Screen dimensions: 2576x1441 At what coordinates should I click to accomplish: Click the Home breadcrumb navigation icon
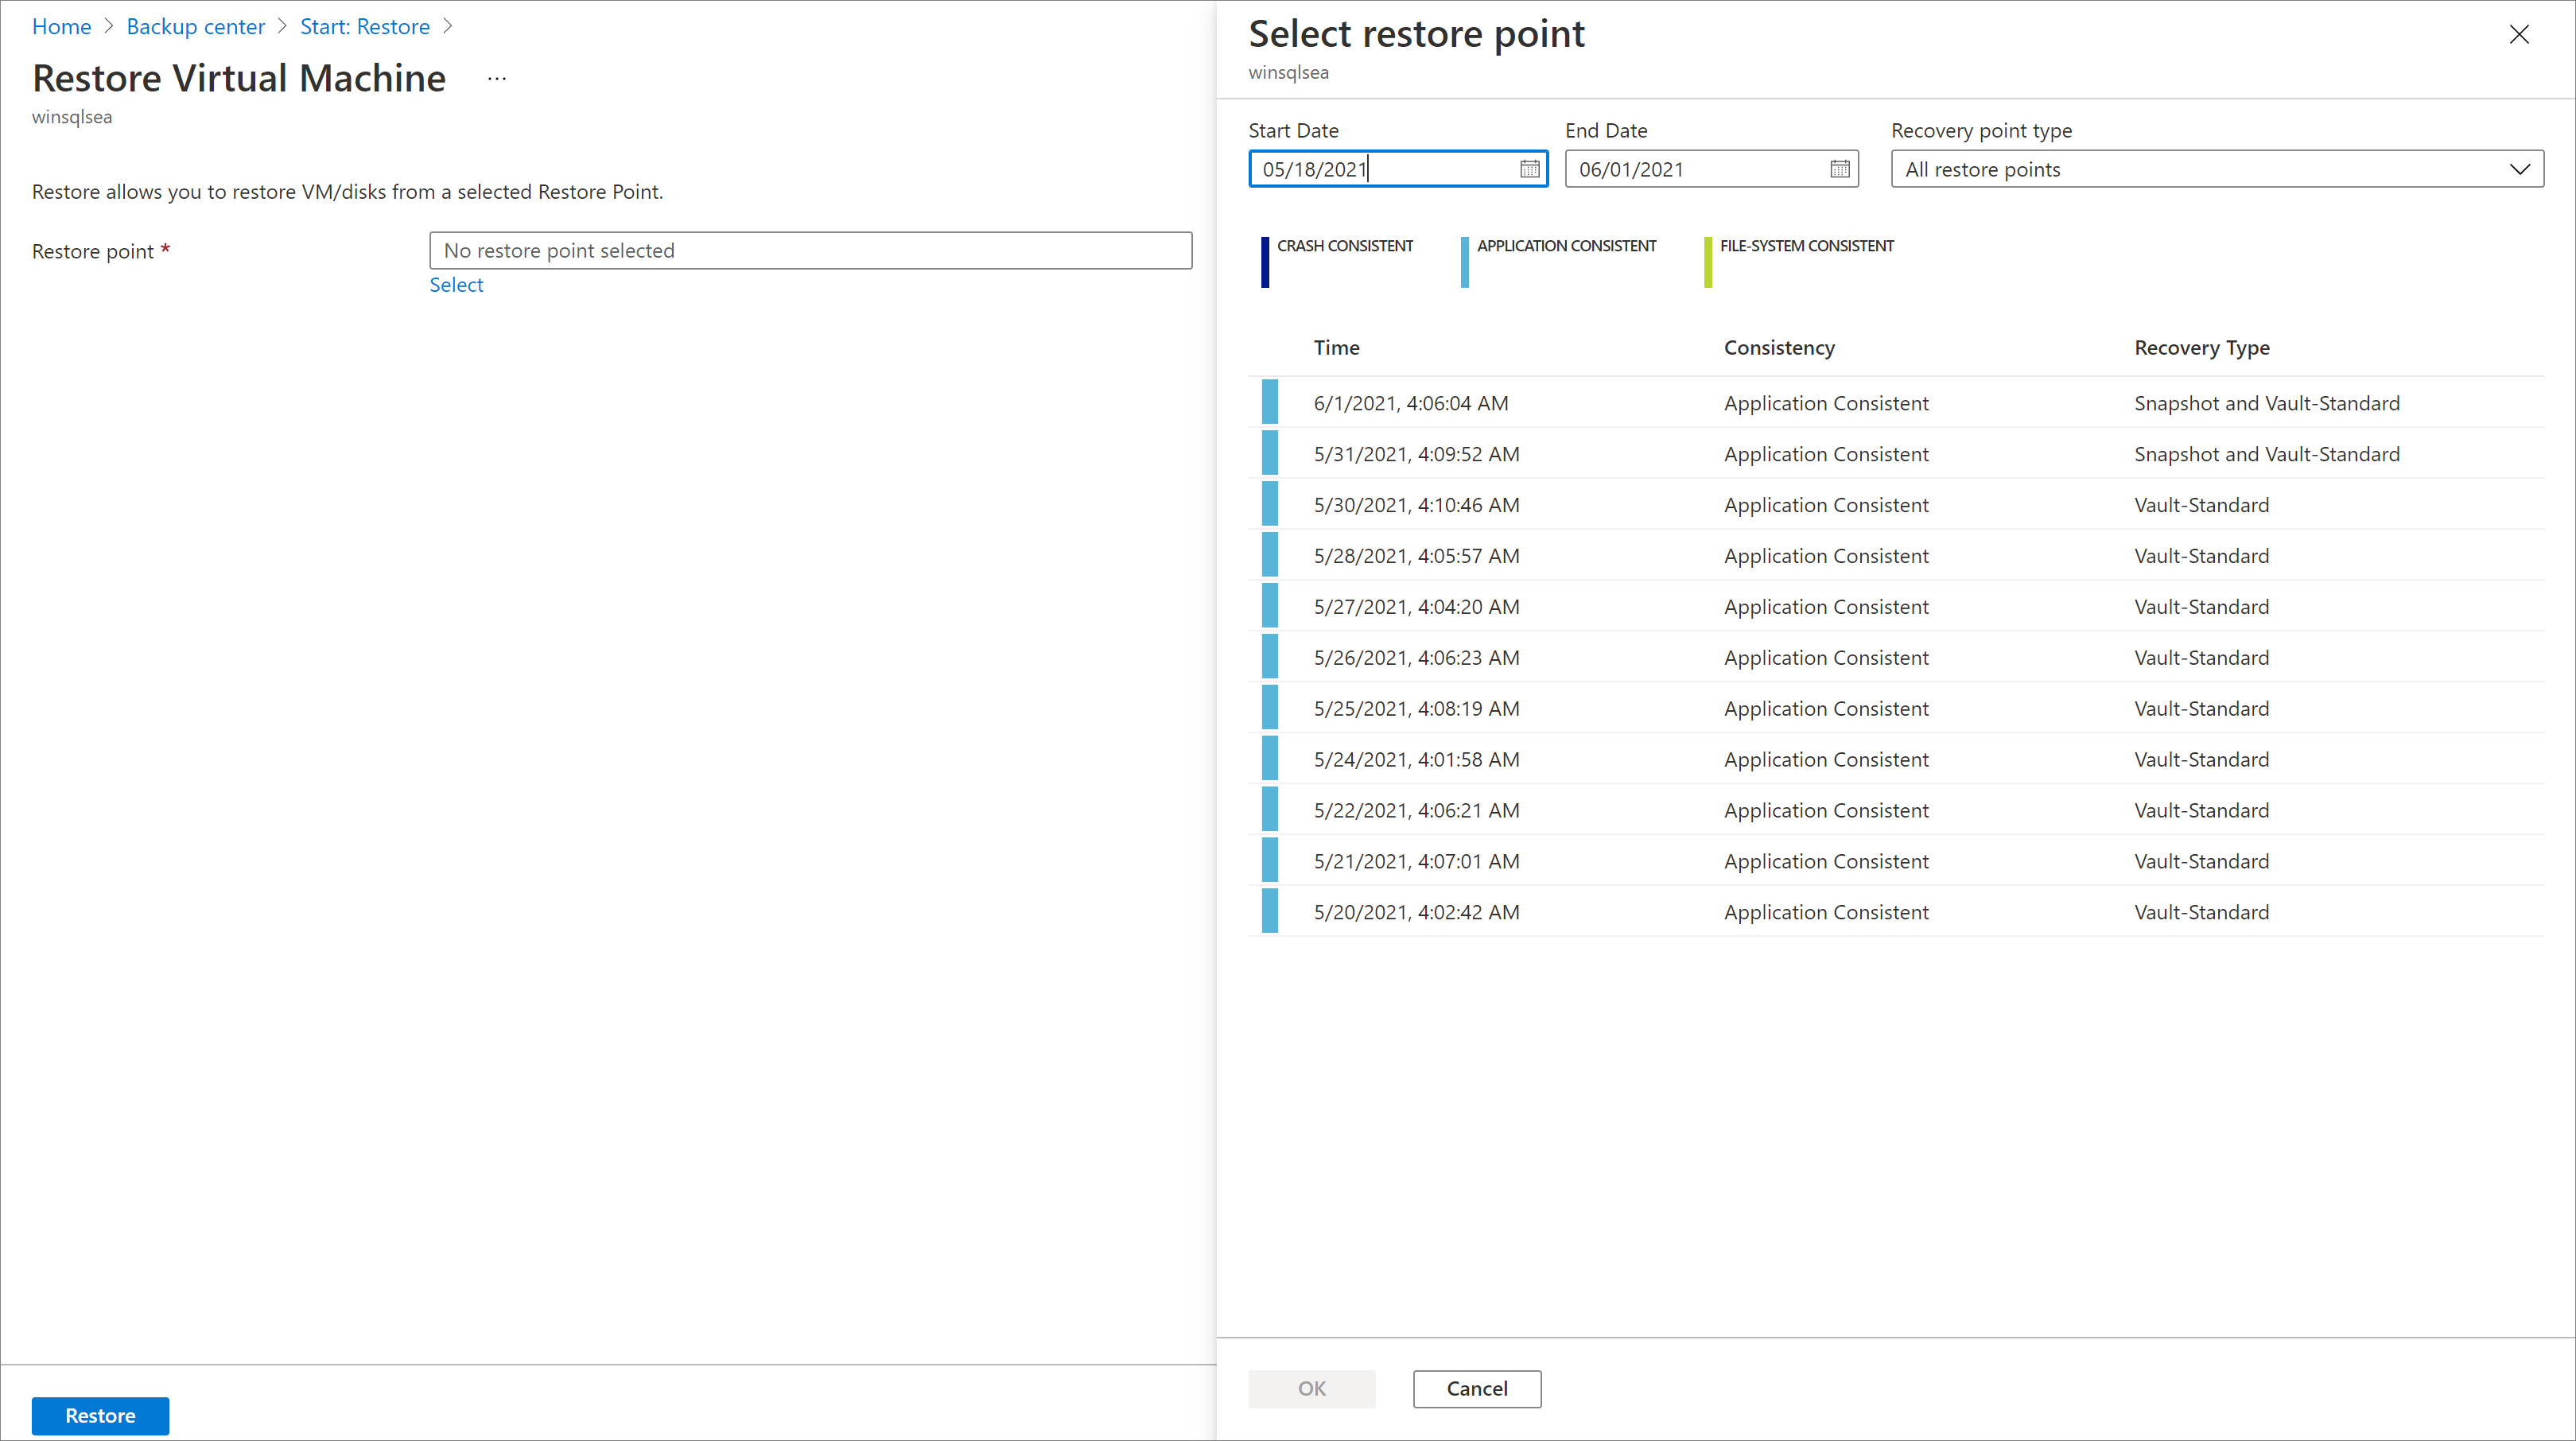pos(62,25)
